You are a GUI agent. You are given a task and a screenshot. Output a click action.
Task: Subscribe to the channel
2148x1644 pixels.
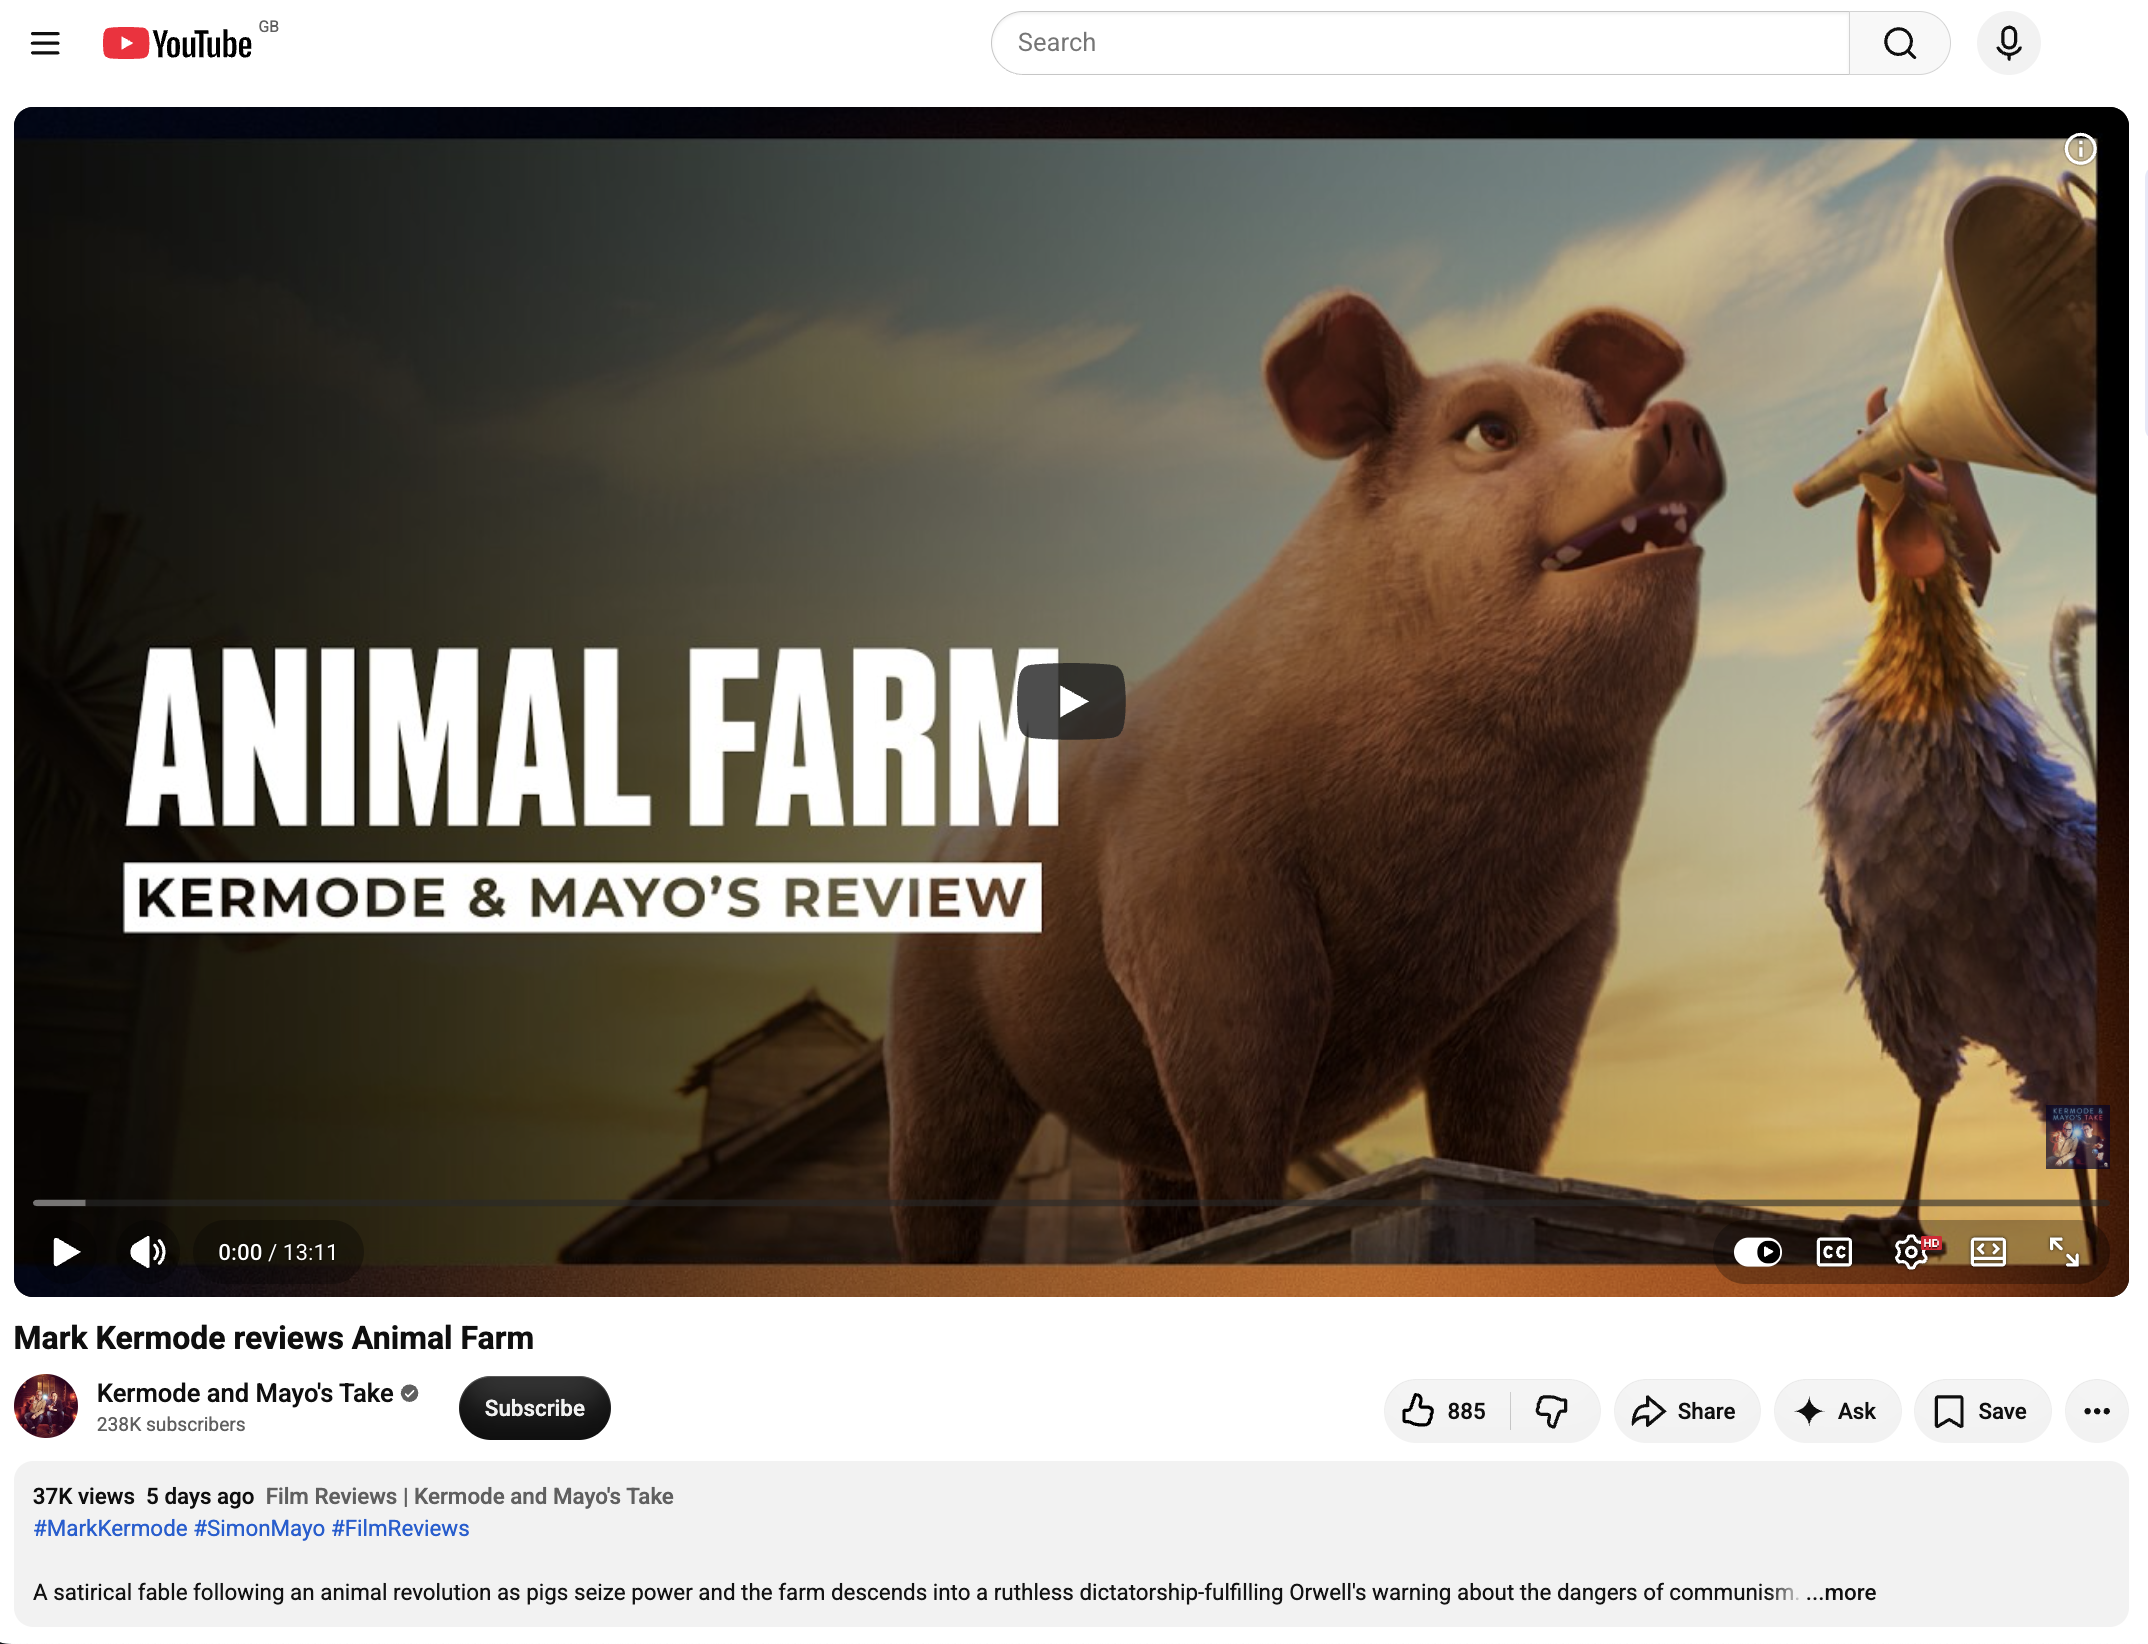click(x=535, y=1408)
